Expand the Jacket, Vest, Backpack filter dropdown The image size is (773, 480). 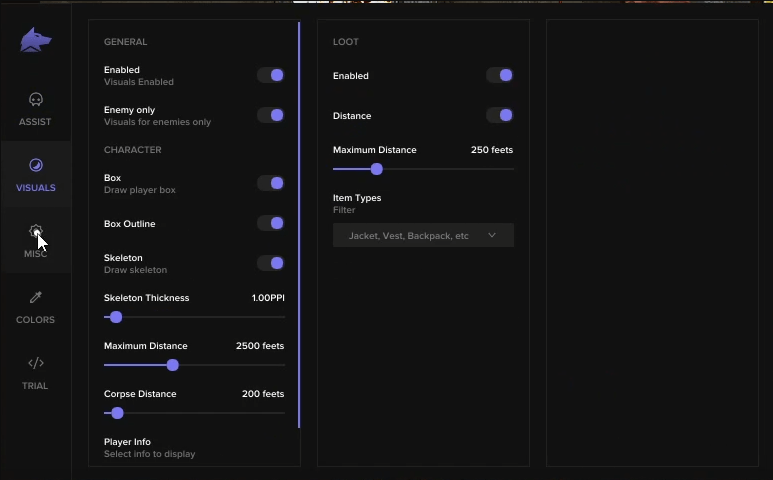[423, 236]
